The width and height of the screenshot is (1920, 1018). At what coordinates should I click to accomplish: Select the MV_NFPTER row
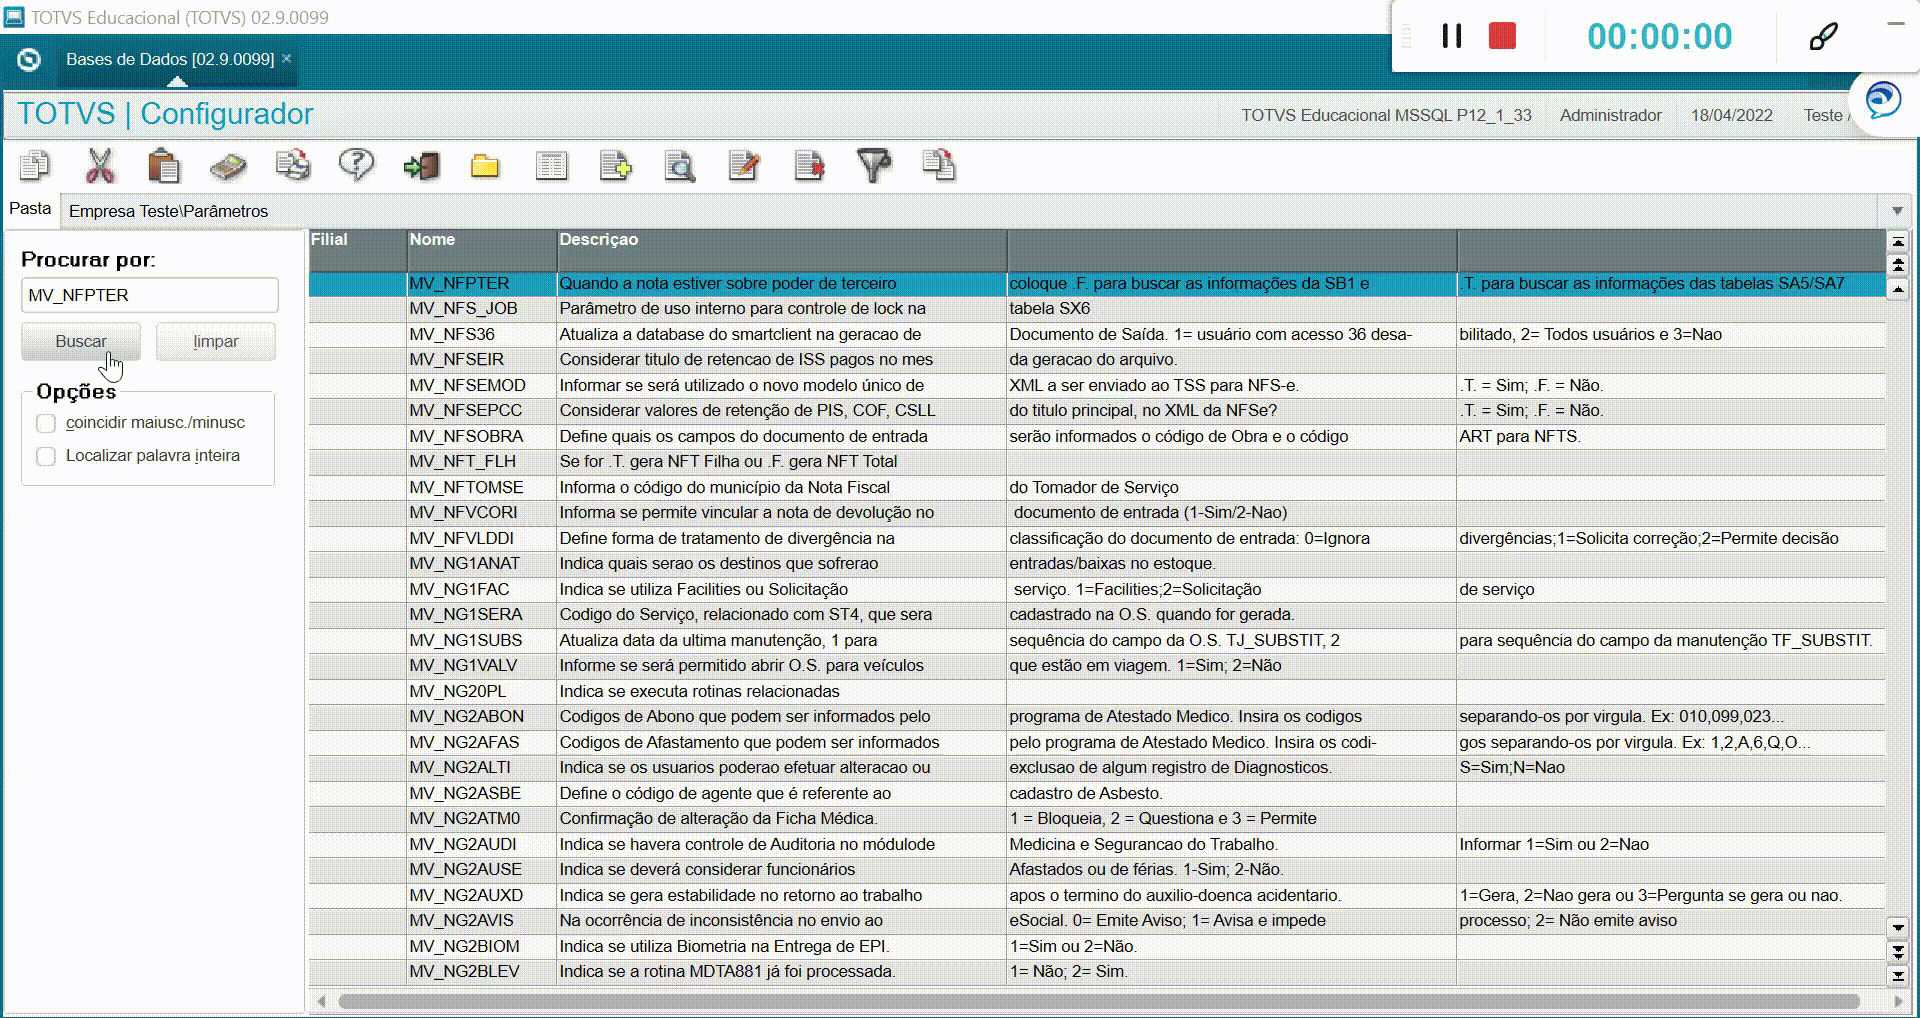(x=1097, y=284)
